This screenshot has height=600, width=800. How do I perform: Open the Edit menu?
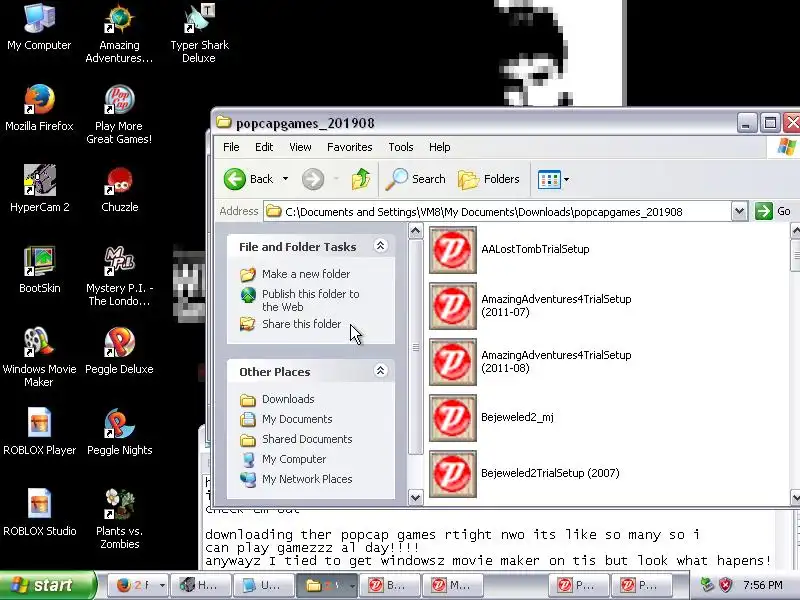tap(264, 147)
